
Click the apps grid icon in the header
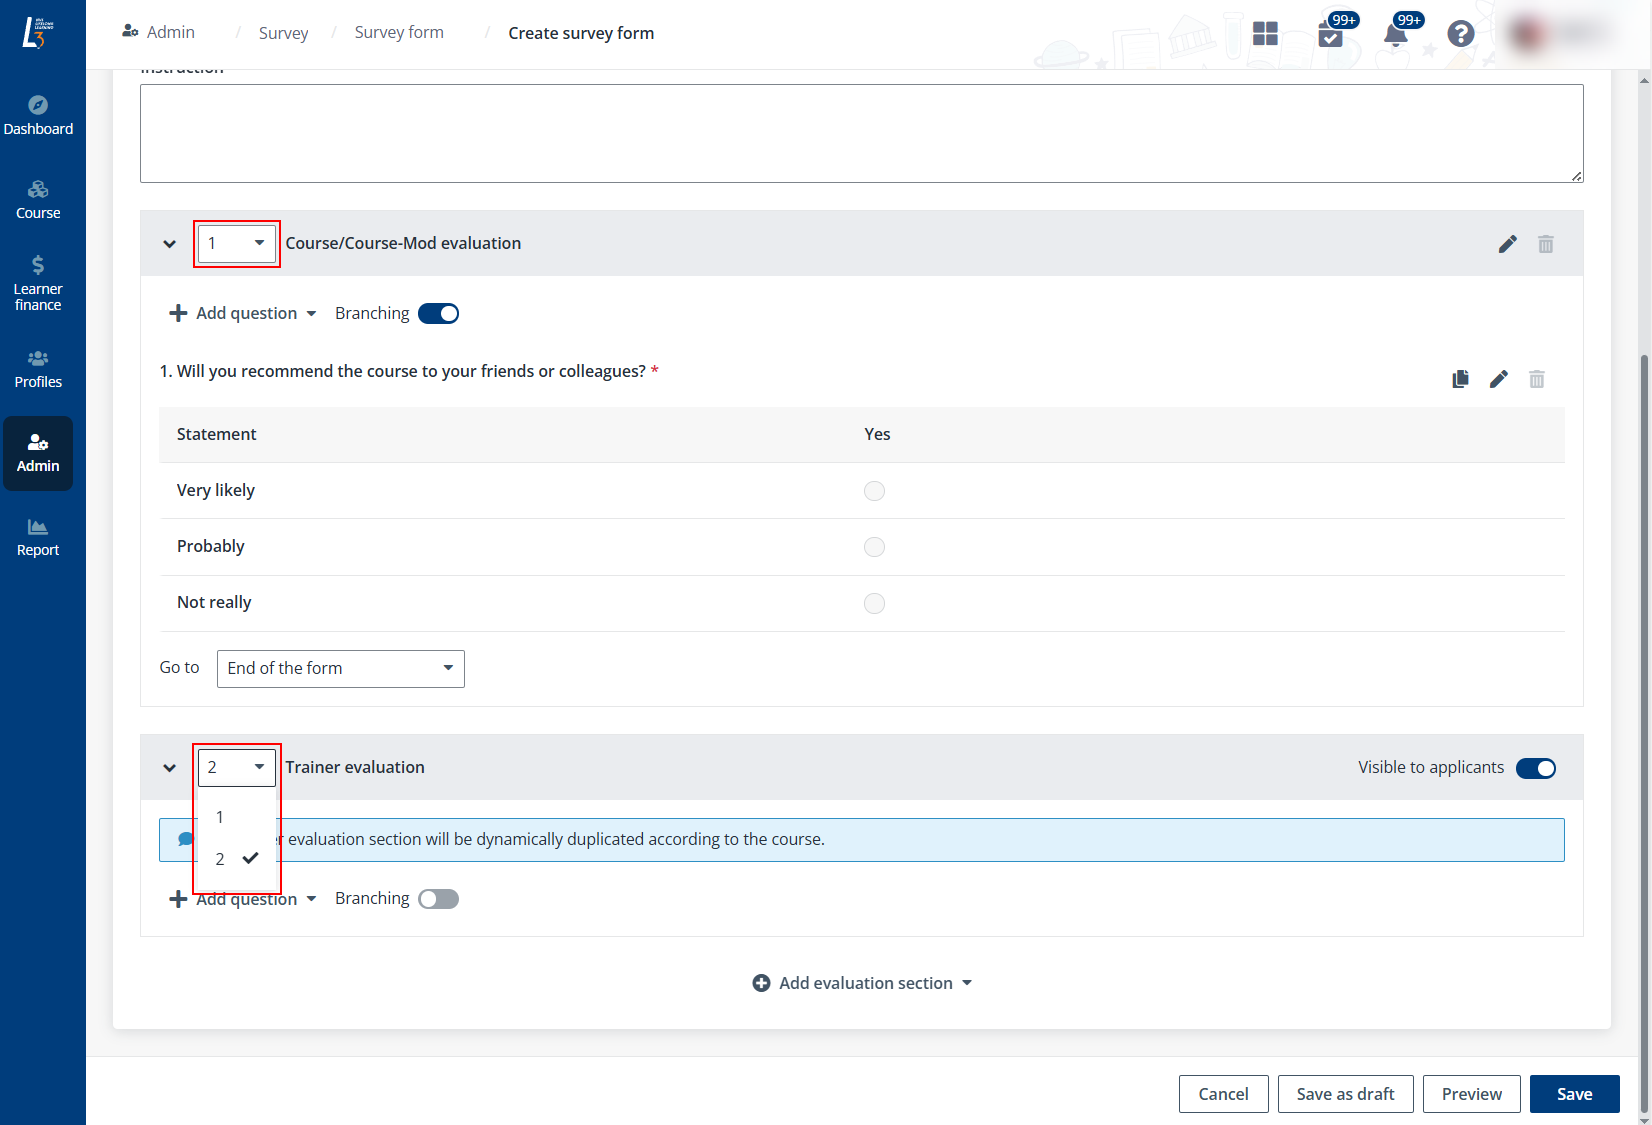(x=1264, y=33)
